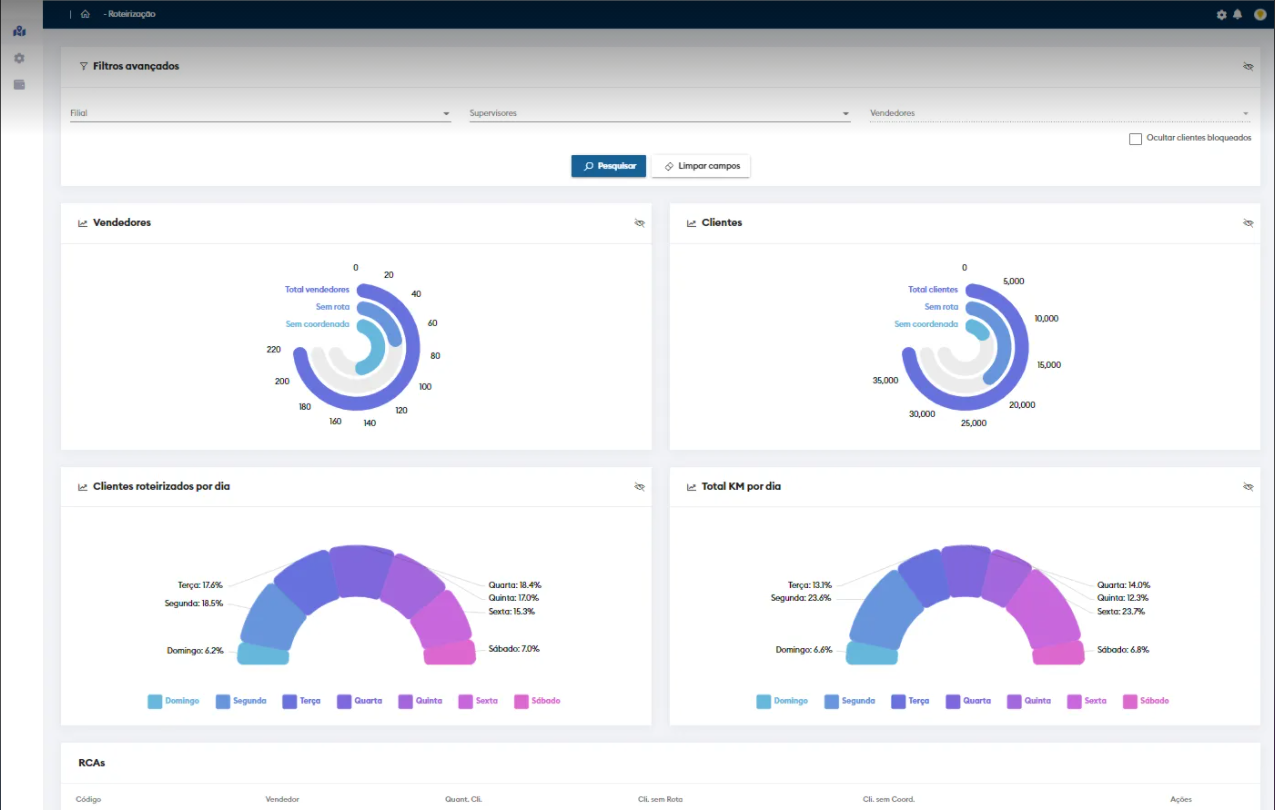
Task: Open the user profile avatar
Action: [1259, 15]
